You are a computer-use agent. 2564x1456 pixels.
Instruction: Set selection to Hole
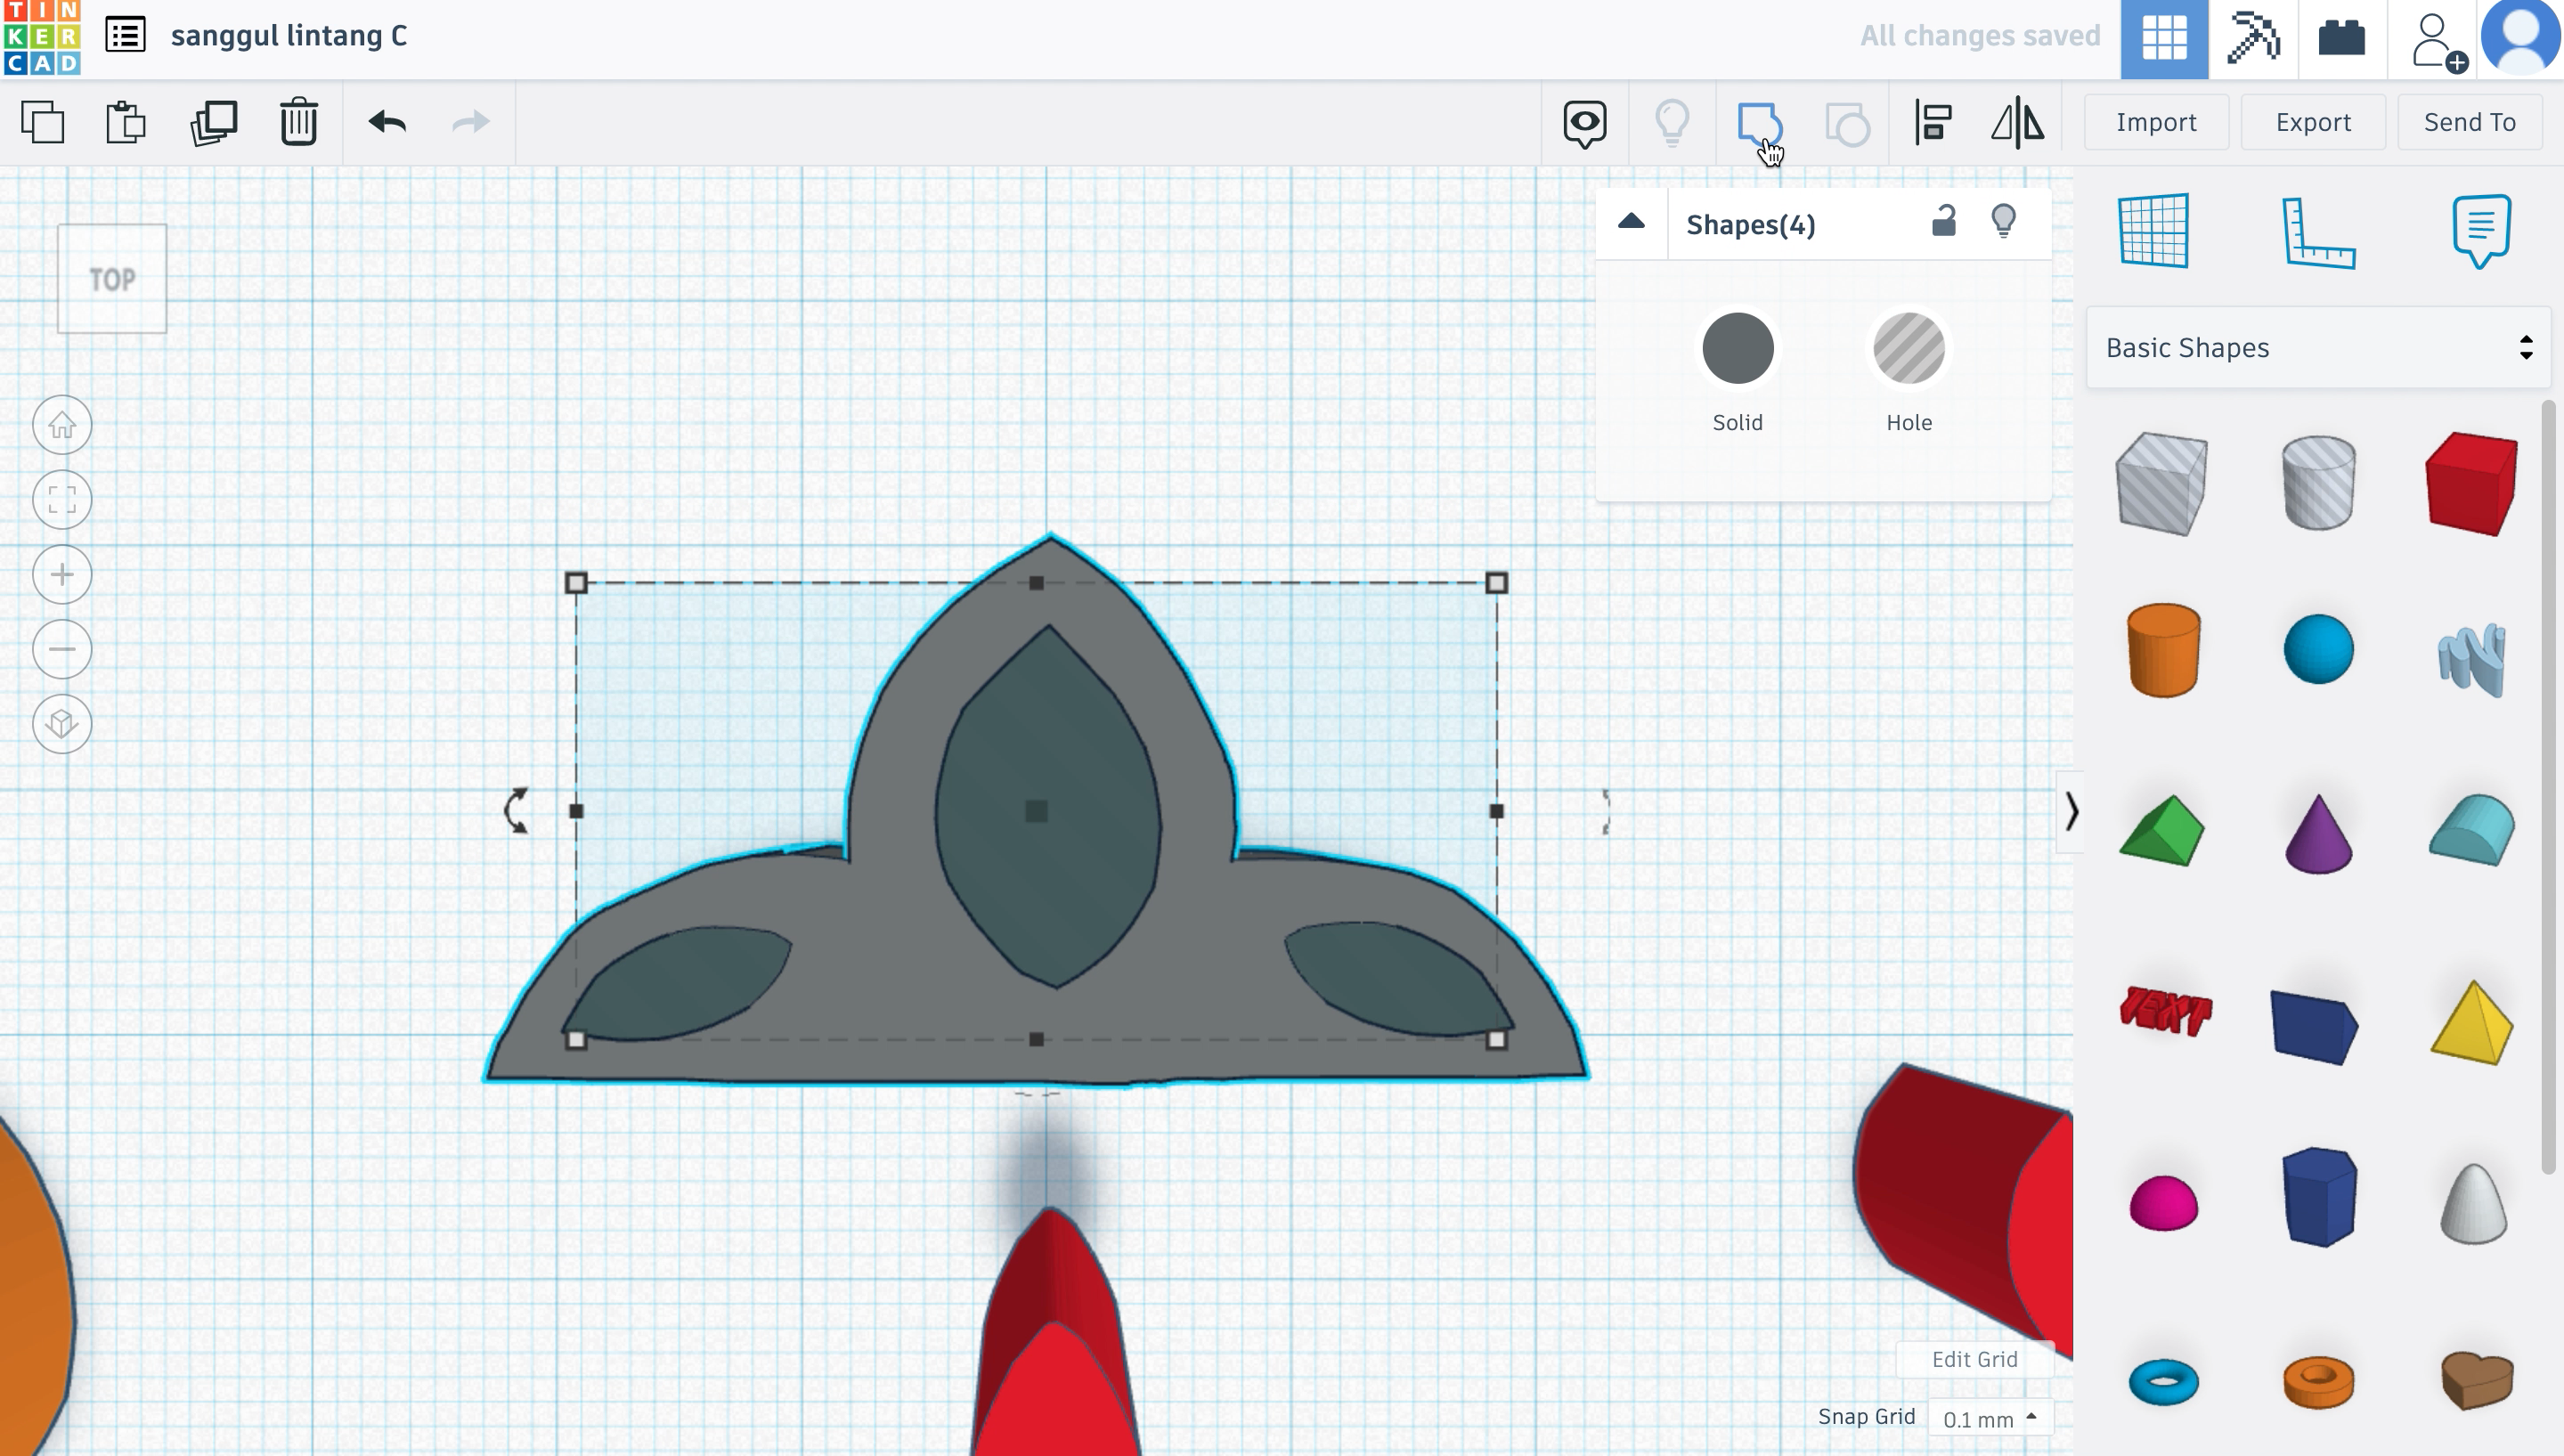click(x=1908, y=348)
